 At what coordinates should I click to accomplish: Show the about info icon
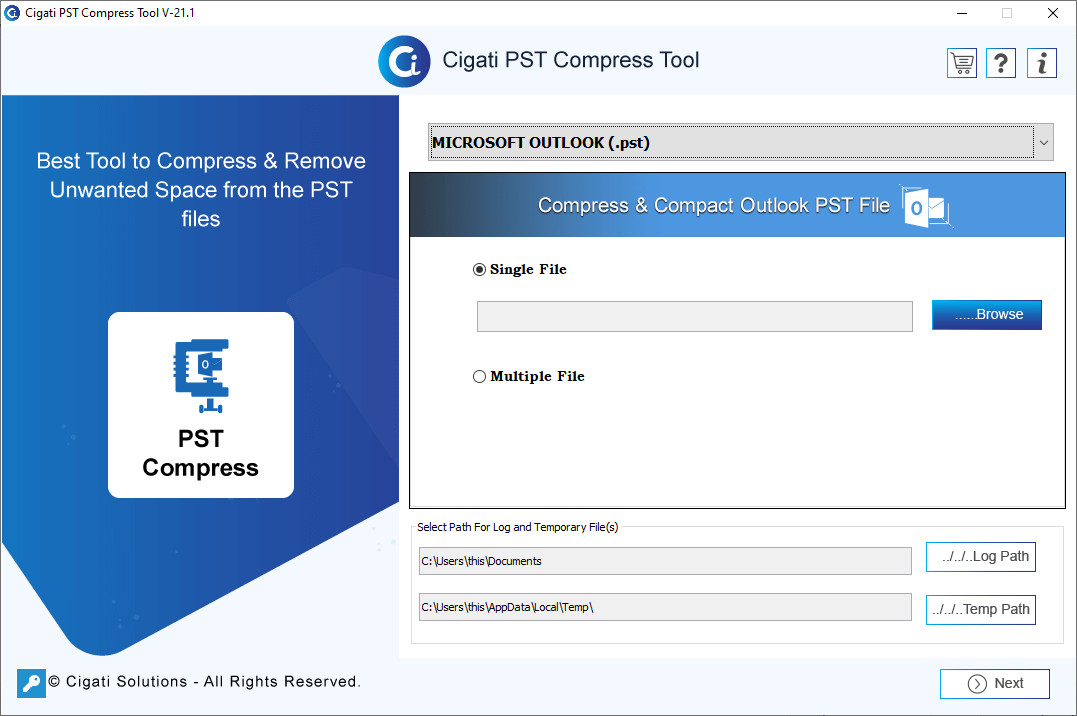(1041, 63)
